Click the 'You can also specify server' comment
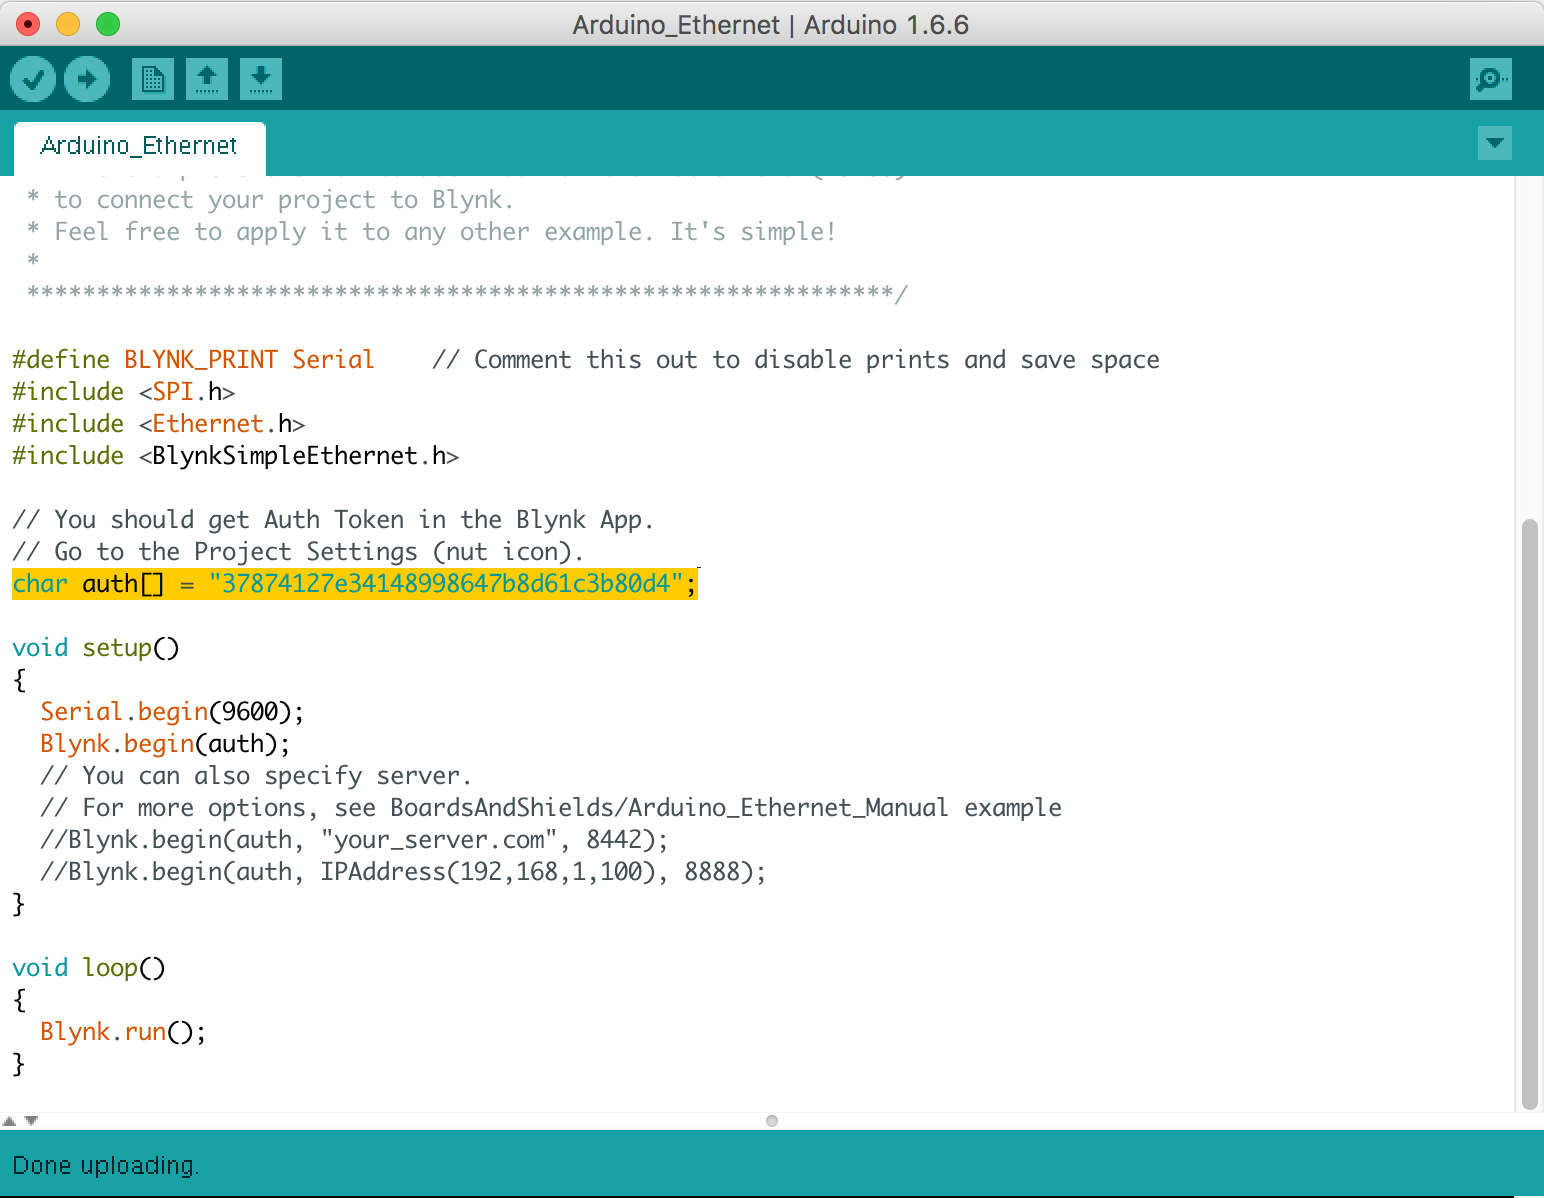 256,776
